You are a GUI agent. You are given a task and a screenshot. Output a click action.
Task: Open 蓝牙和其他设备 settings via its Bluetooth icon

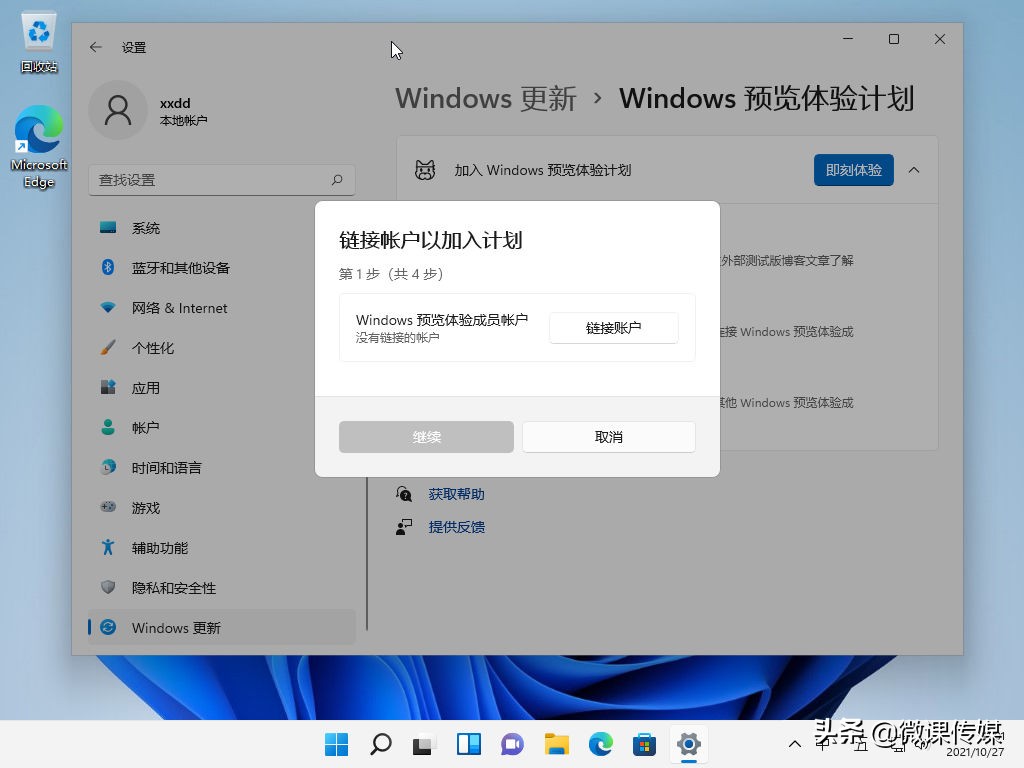pos(108,268)
